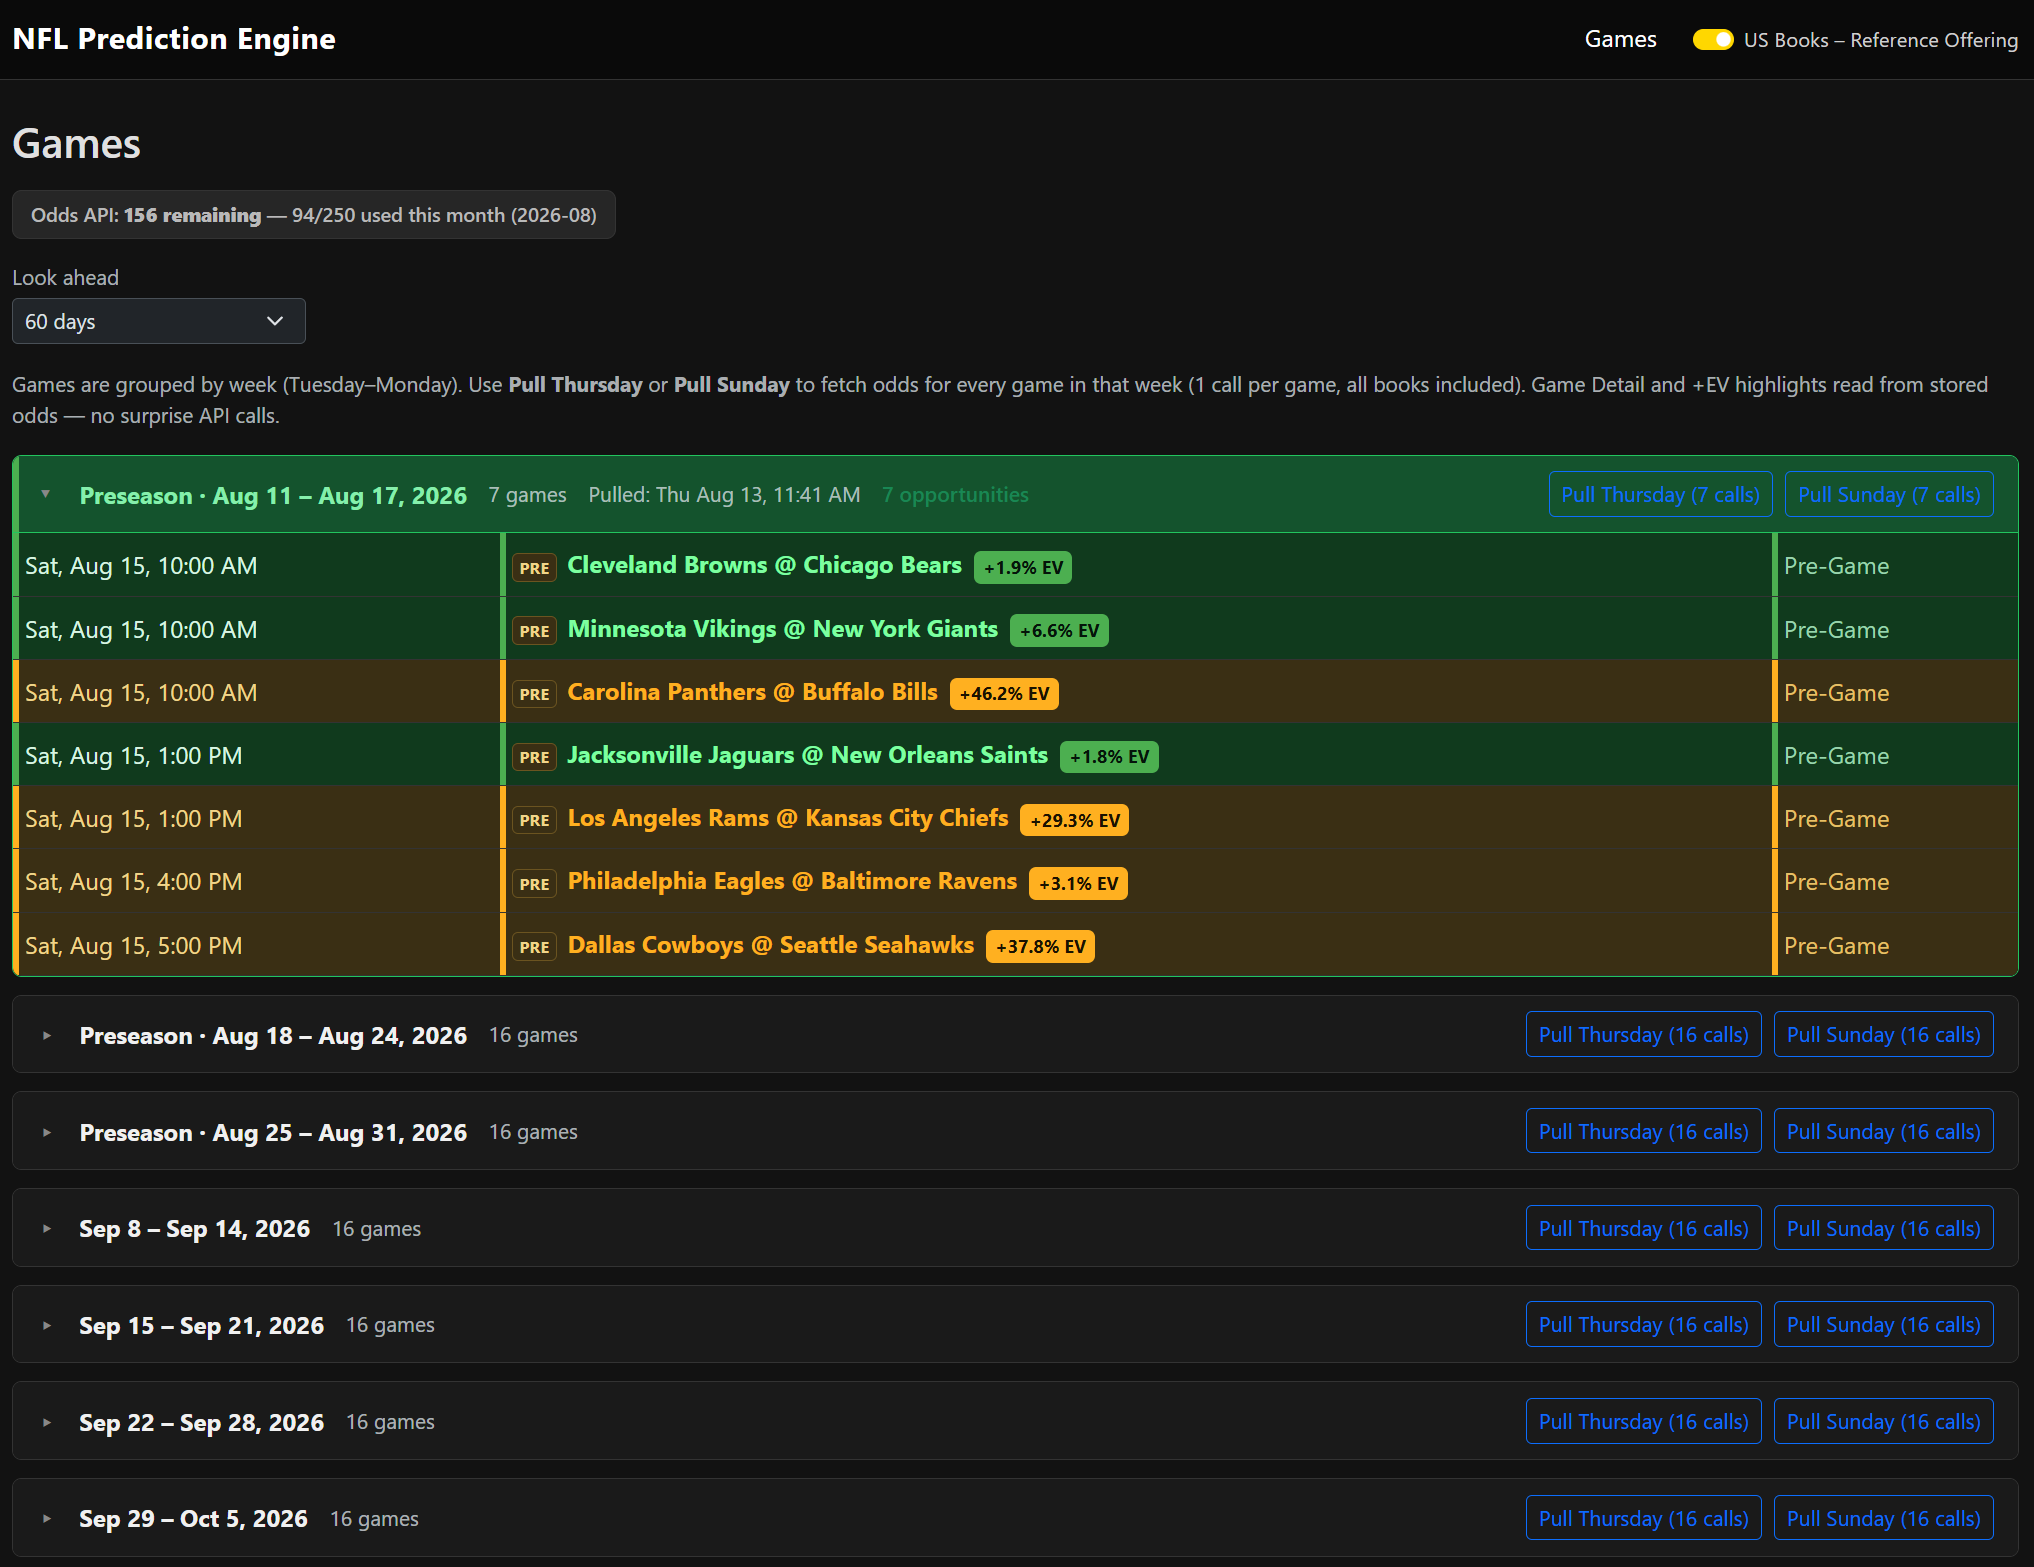
Task: Click the +6.6% EV badge
Action: 1059,631
